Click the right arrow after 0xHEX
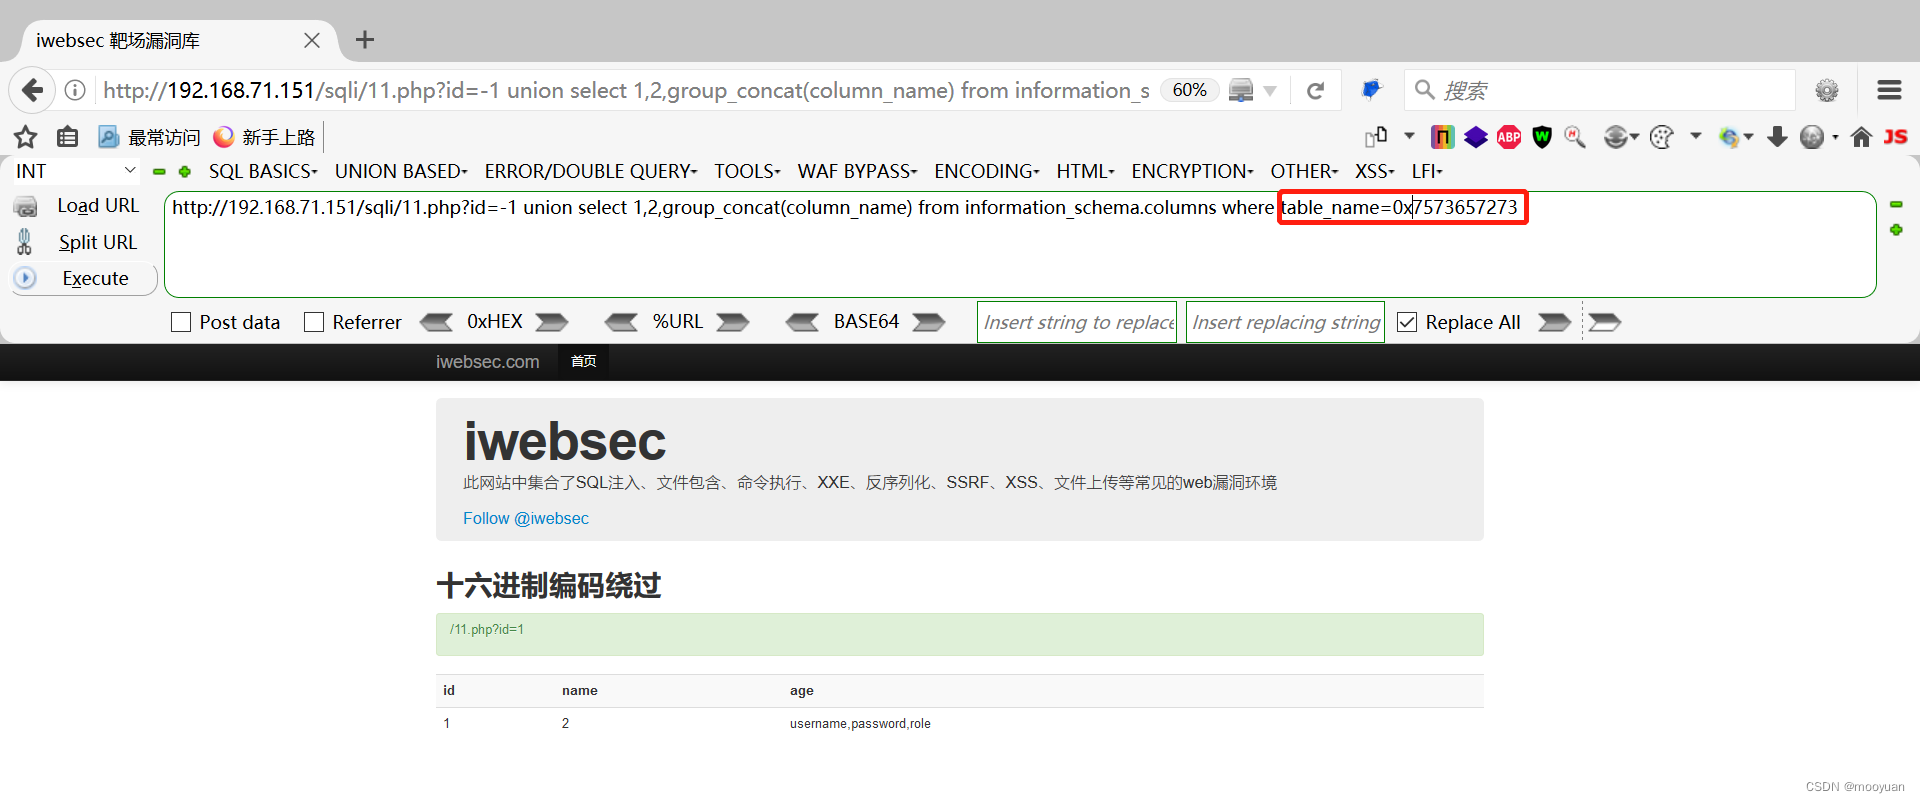1920x803 pixels. (x=552, y=322)
